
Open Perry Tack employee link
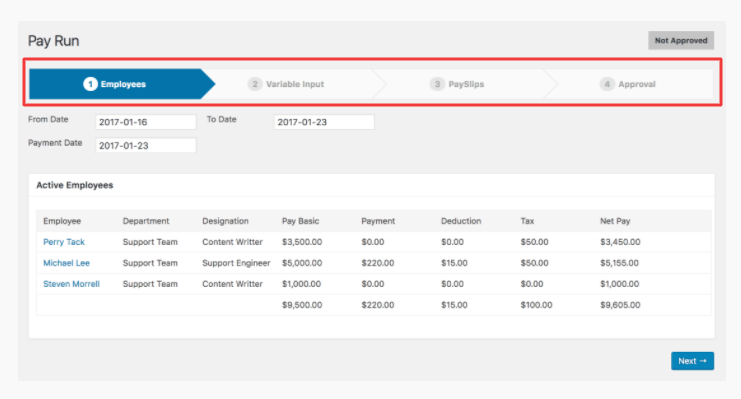click(x=64, y=242)
